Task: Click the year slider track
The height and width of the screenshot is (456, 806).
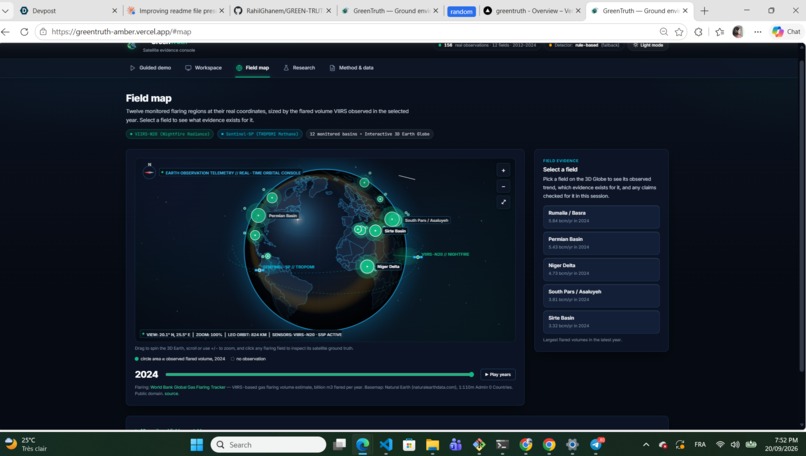Action: 319,374
